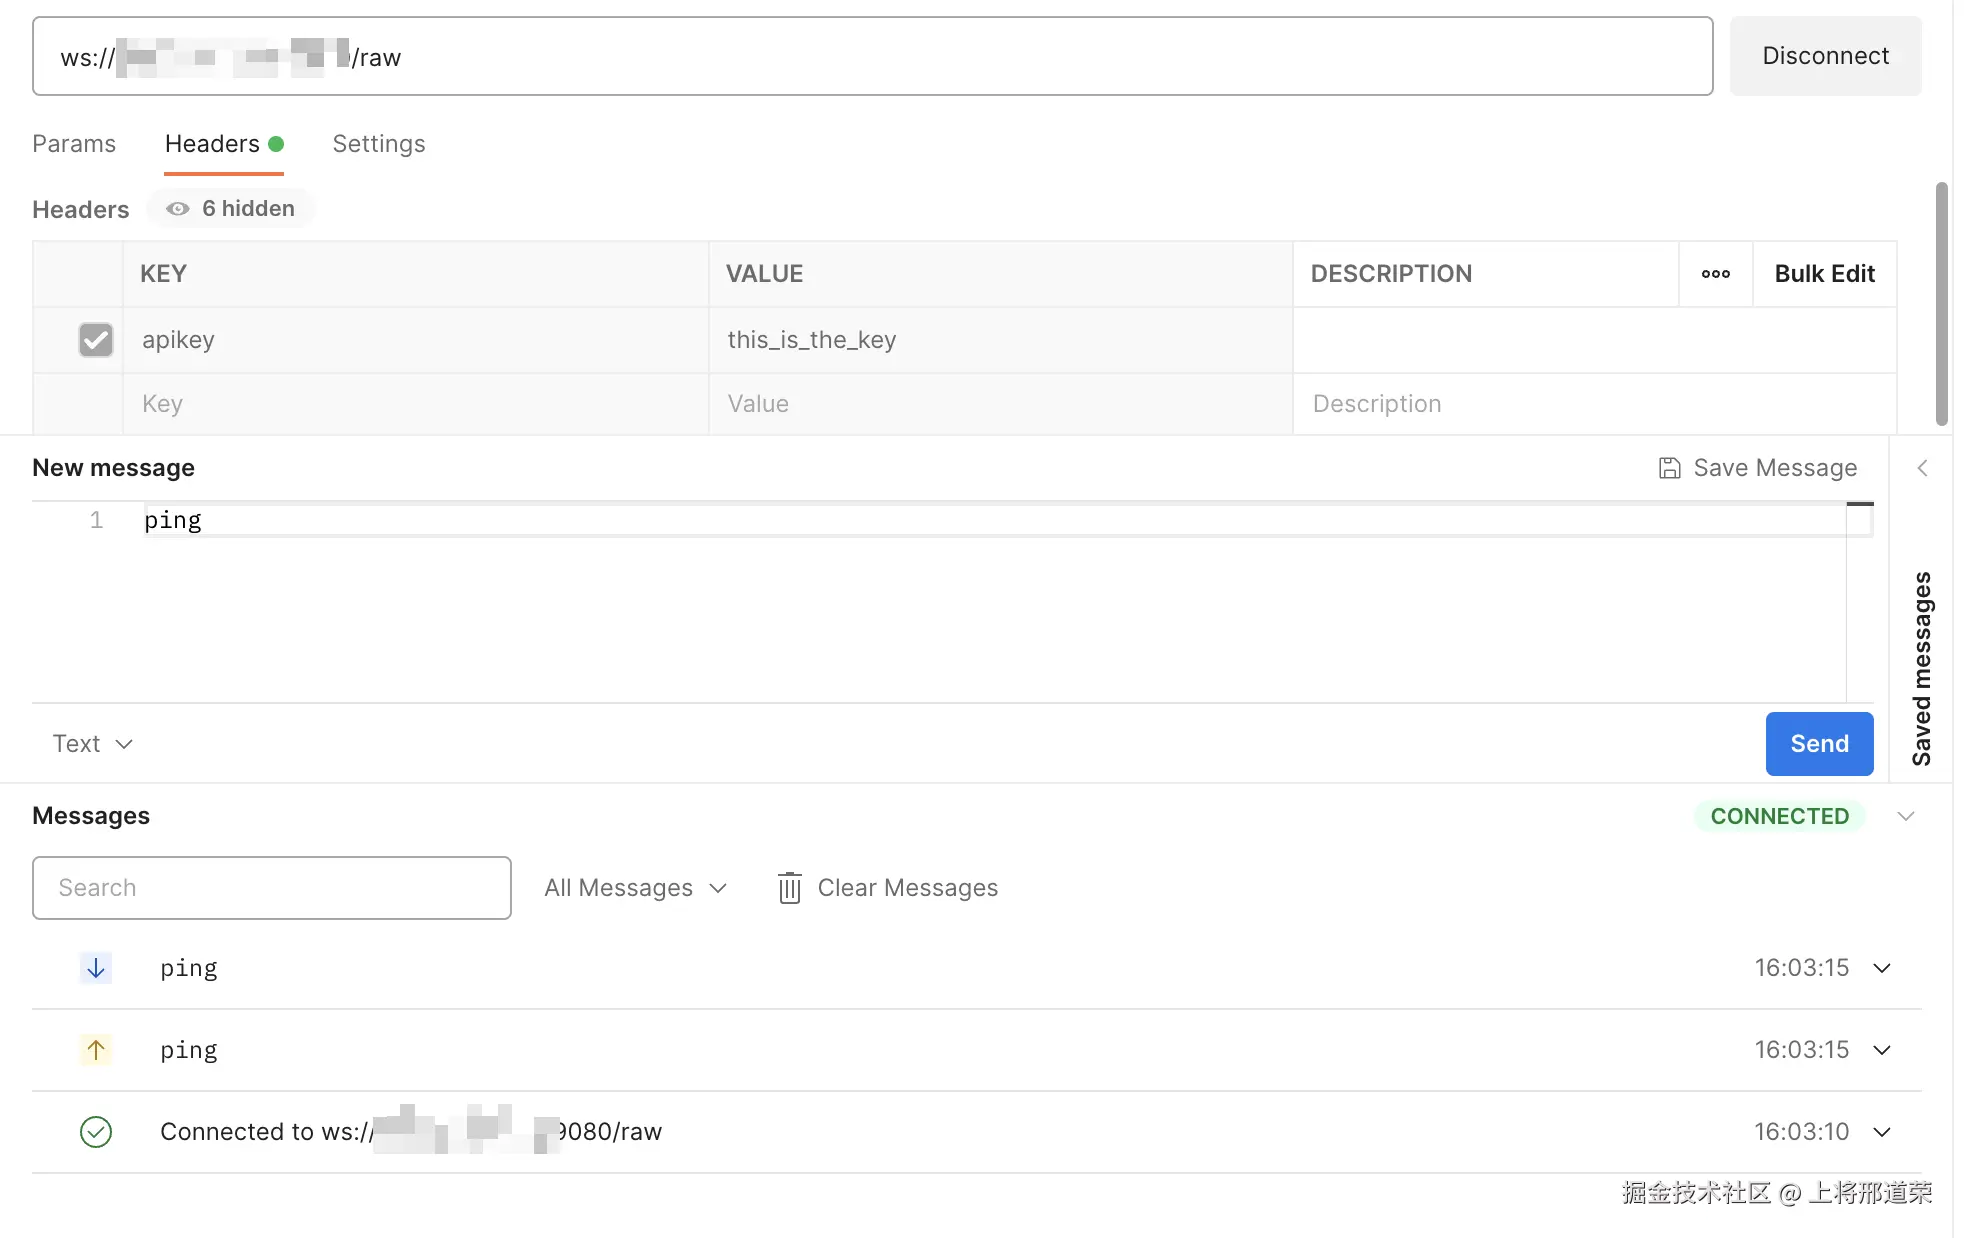Click the green connected checkmark icon
This screenshot has width=1964, height=1238.
click(96, 1132)
